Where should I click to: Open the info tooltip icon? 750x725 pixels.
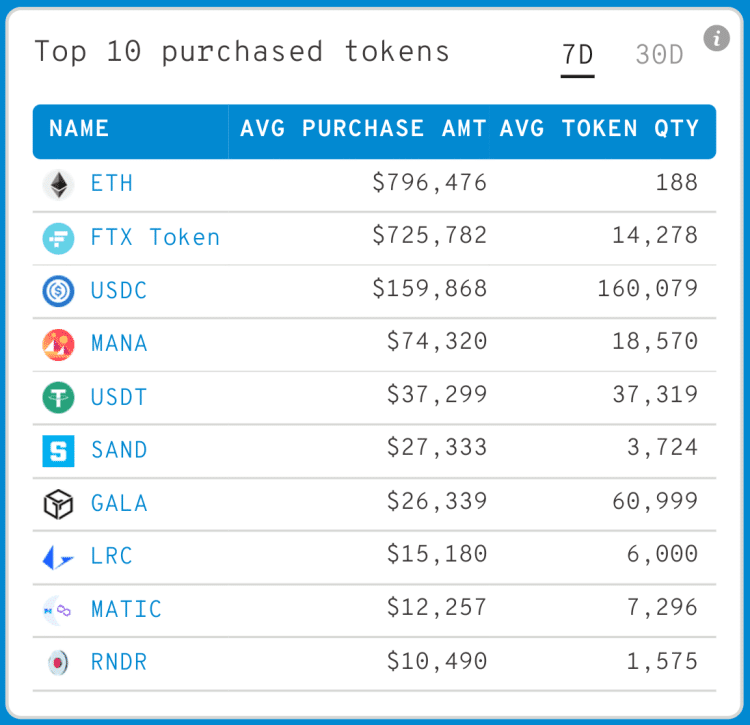pos(716,39)
